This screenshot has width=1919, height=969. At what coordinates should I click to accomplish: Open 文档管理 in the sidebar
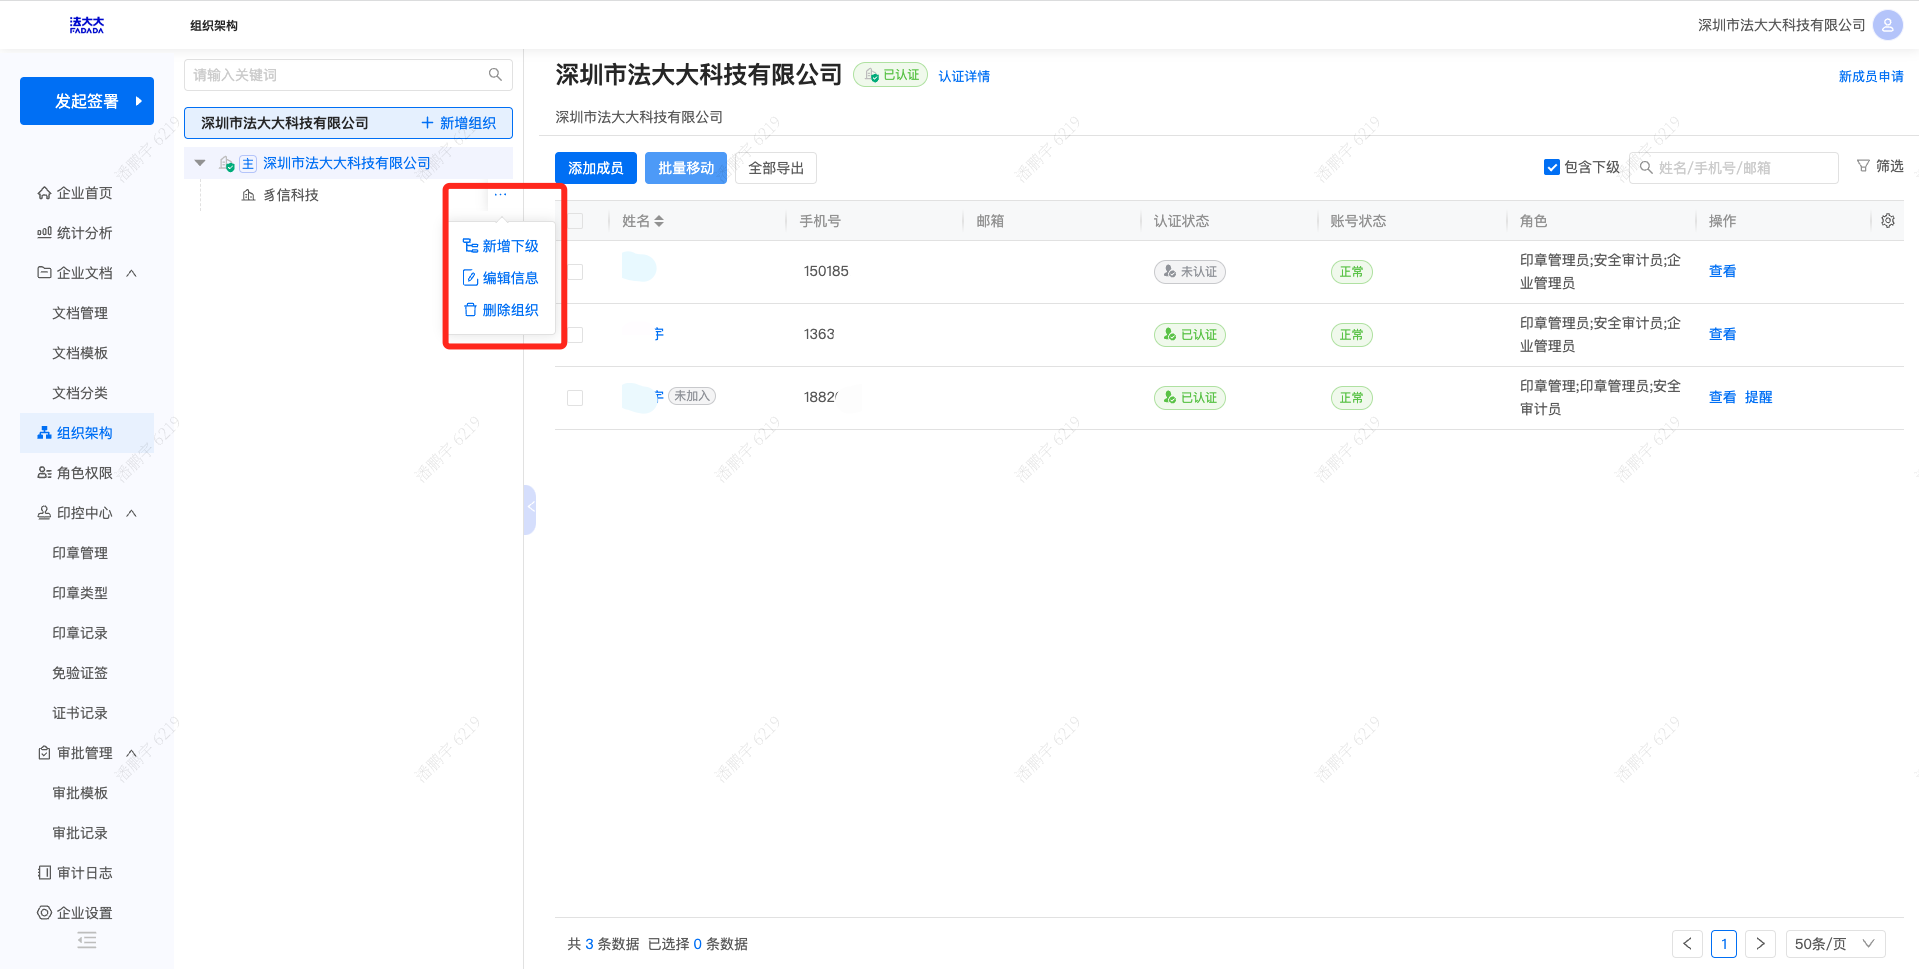pyautogui.click(x=80, y=313)
